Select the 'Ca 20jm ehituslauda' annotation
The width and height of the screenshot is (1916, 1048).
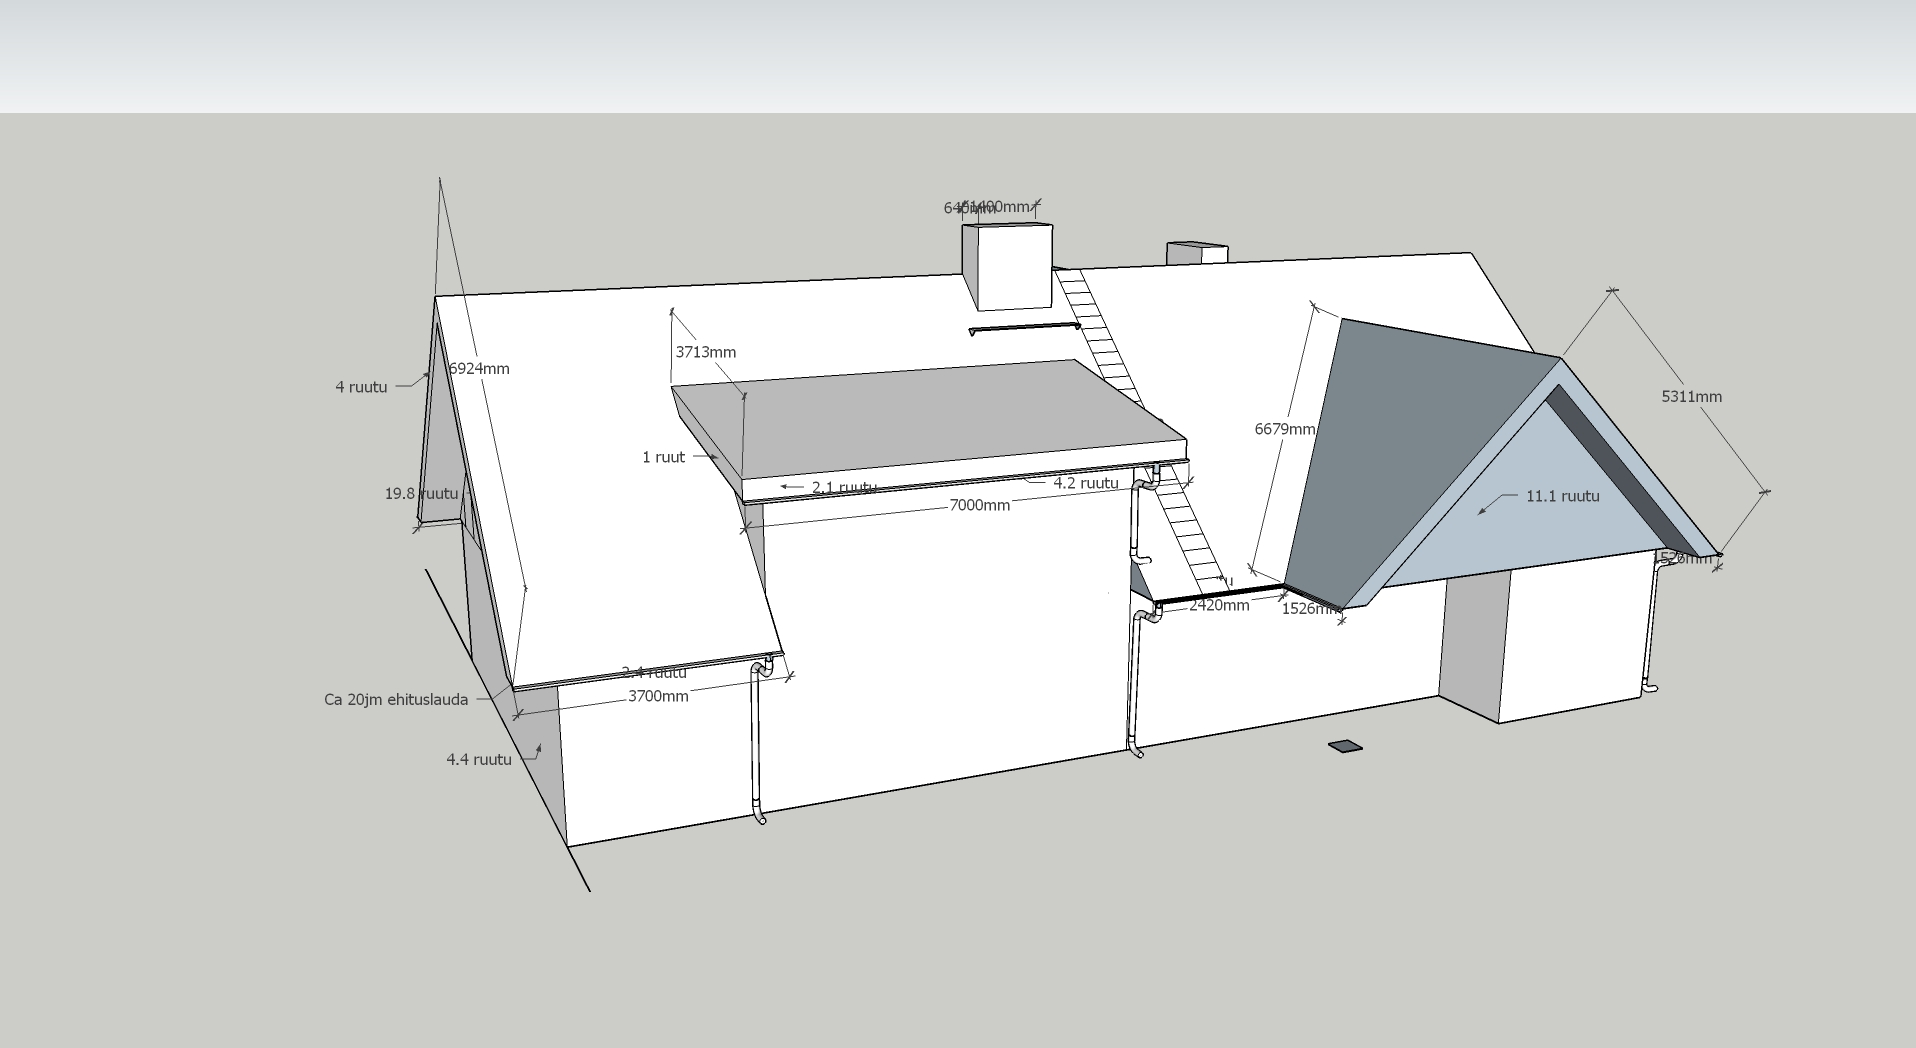tap(396, 700)
